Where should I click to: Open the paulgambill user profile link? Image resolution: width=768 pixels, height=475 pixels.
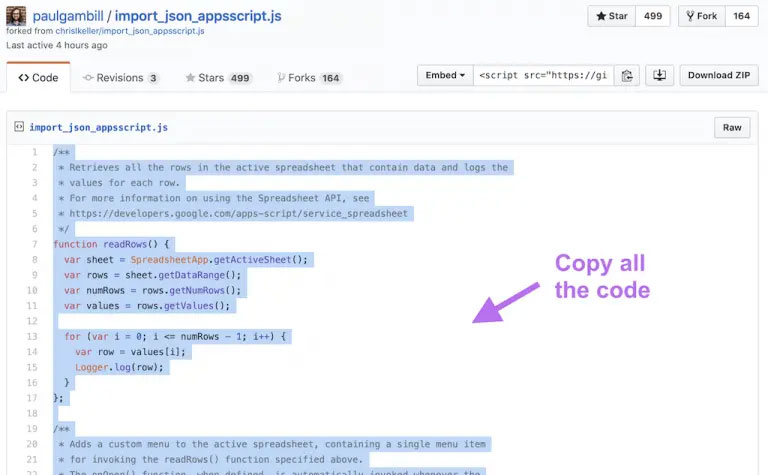(68, 16)
